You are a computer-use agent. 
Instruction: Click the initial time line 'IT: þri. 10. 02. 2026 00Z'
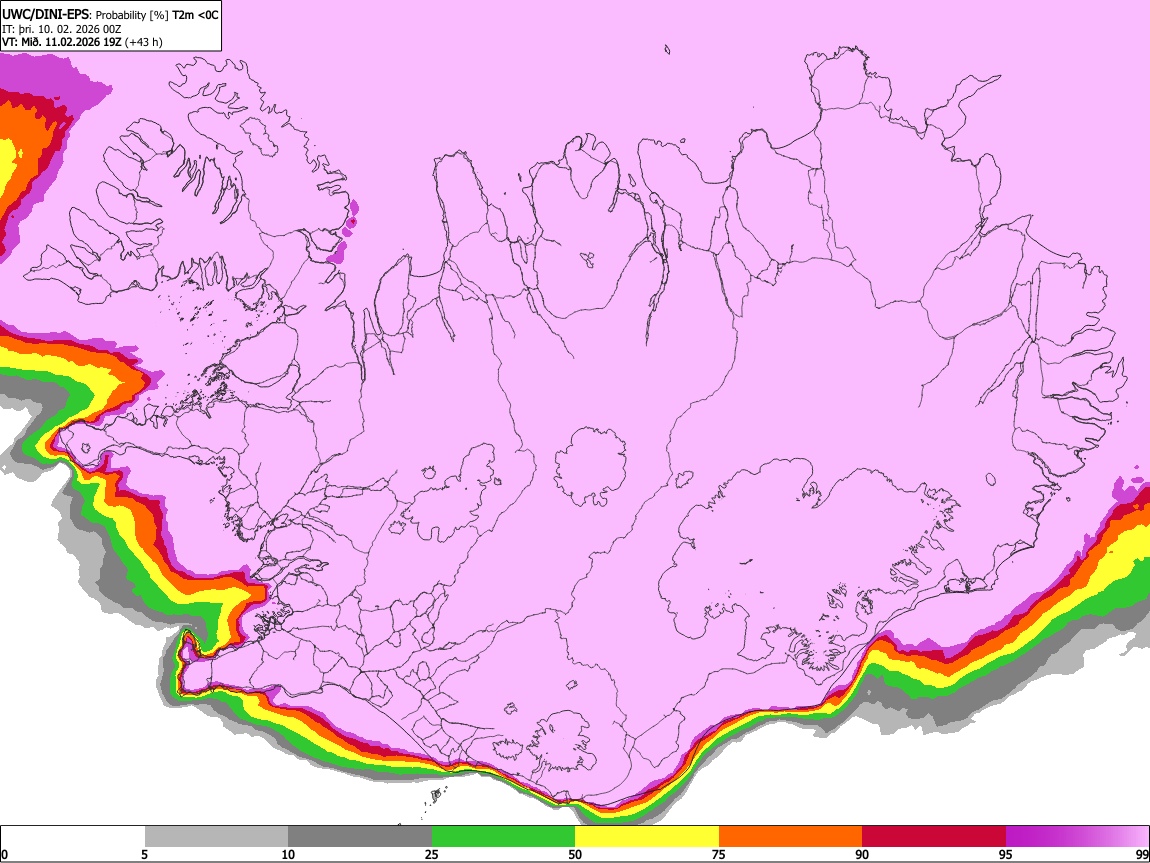coord(62,29)
